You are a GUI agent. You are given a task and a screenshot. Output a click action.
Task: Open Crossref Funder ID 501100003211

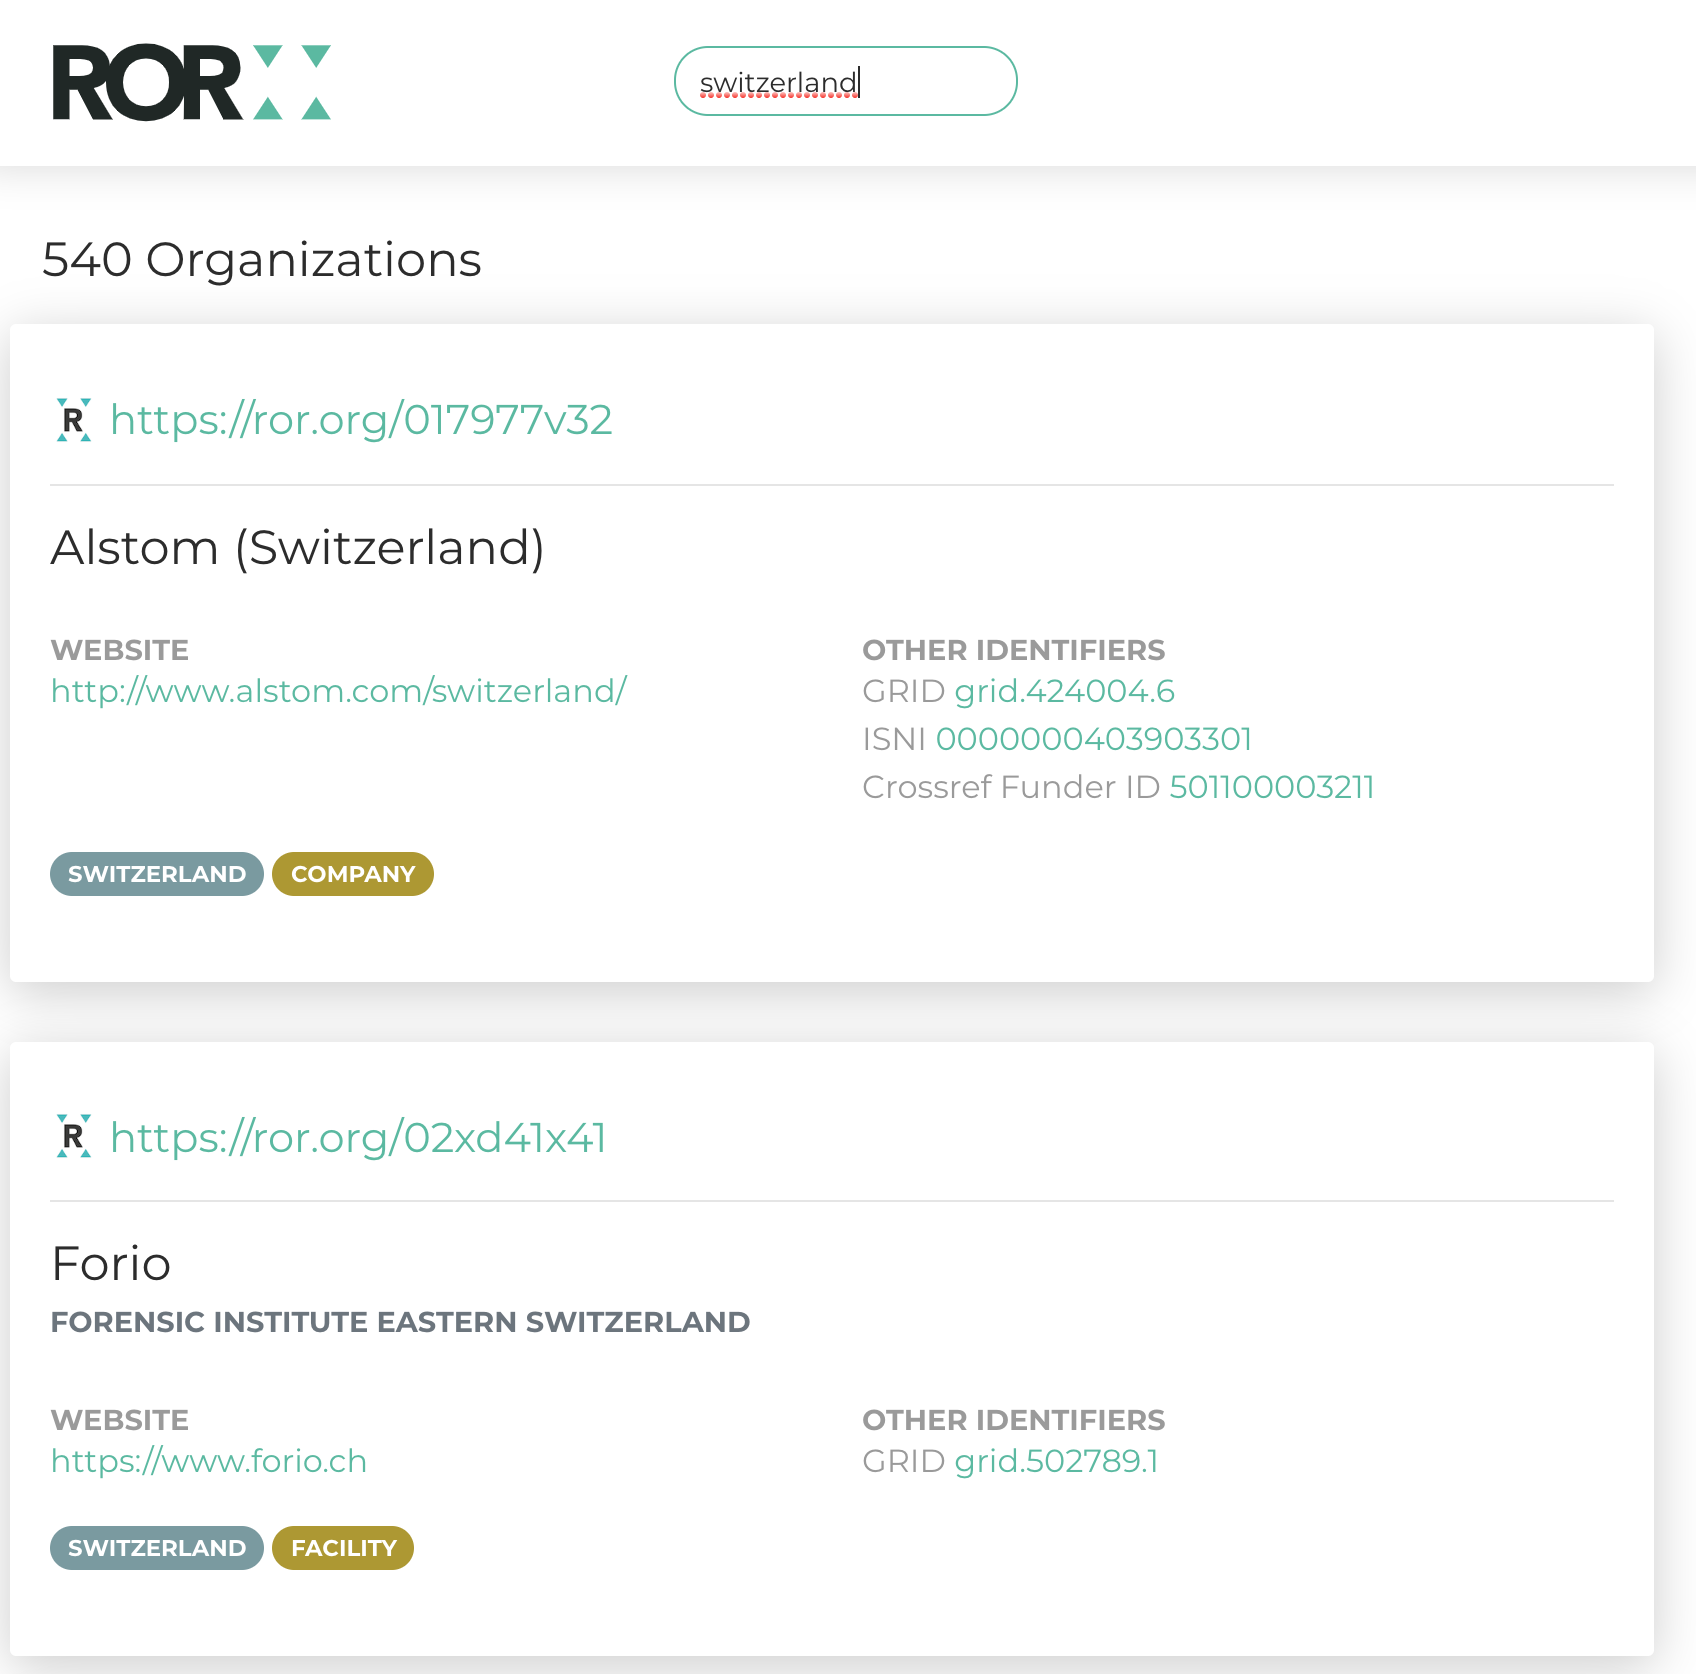click(1271, 787)
